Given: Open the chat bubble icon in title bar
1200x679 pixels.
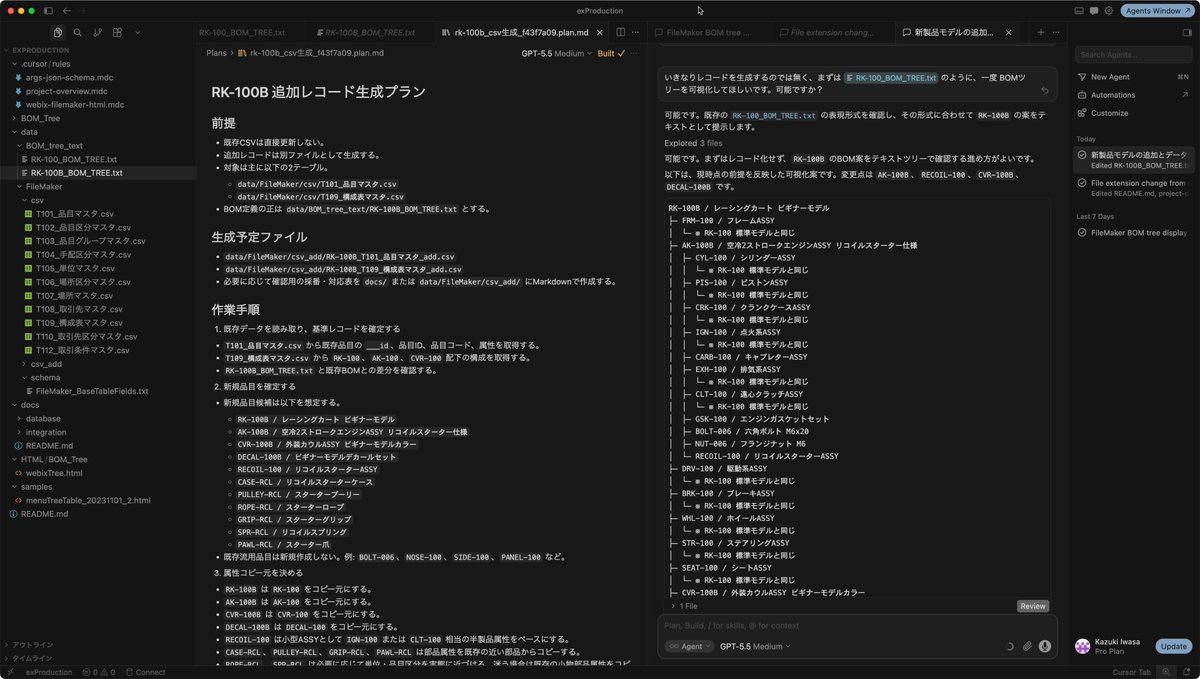Looking at the screenshot, I should pos(1094,10).
